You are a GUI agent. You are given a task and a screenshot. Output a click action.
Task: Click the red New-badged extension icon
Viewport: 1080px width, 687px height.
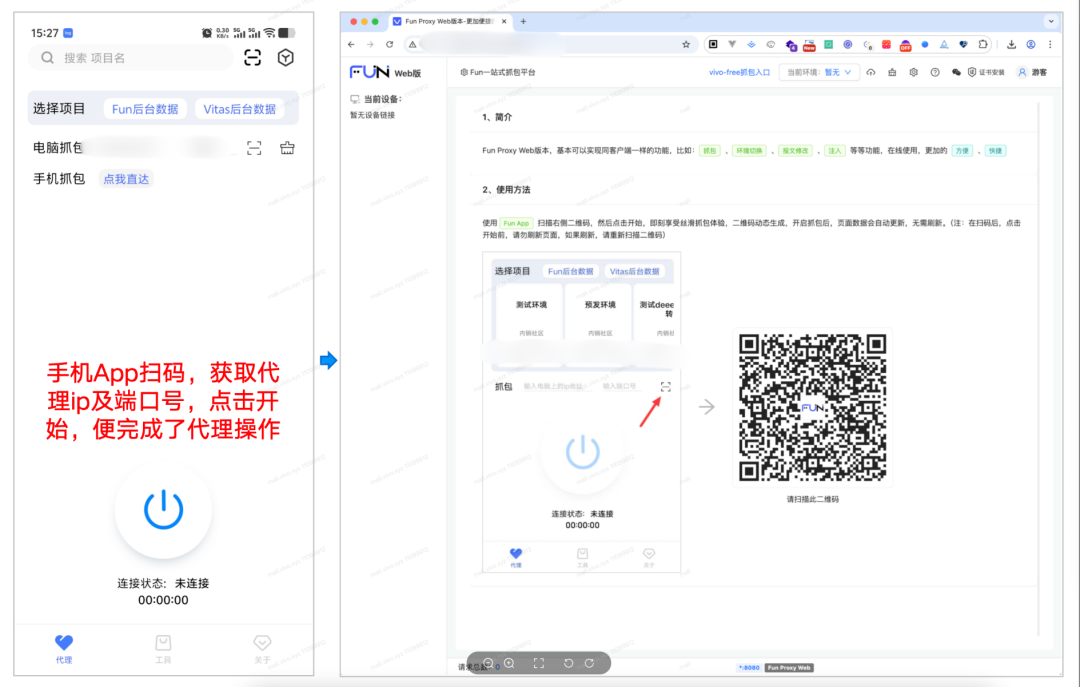(x=809, y=45)
